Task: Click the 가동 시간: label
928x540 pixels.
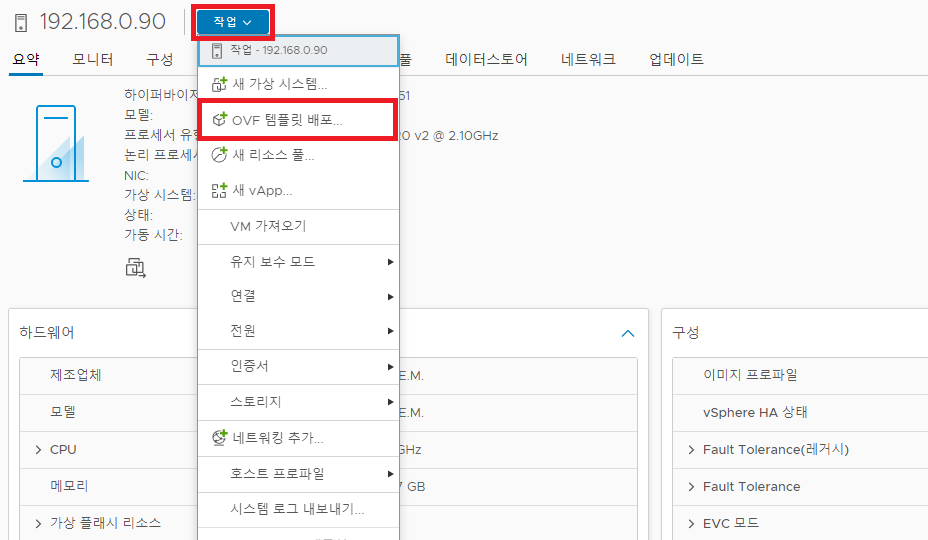Action: [x=154, y=234]
